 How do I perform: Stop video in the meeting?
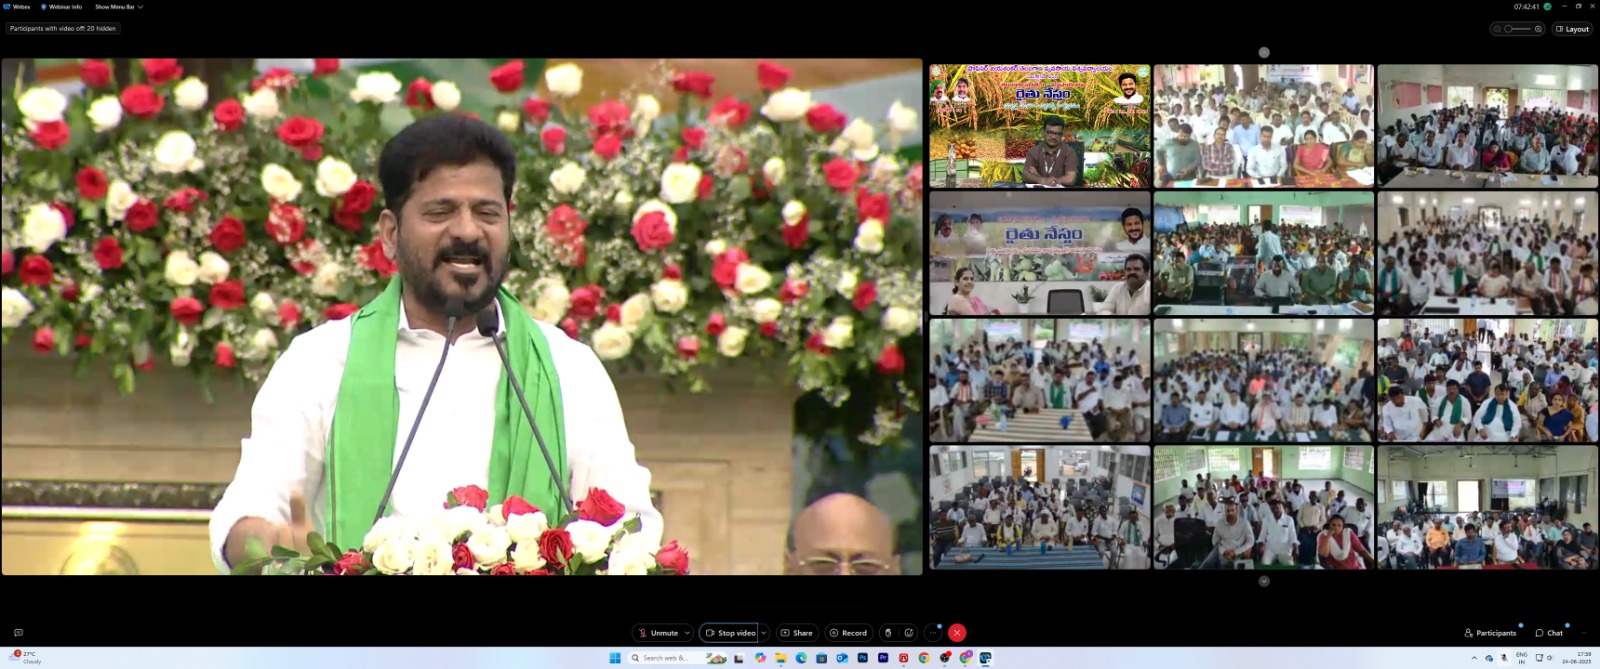click(x=730, y=633)
